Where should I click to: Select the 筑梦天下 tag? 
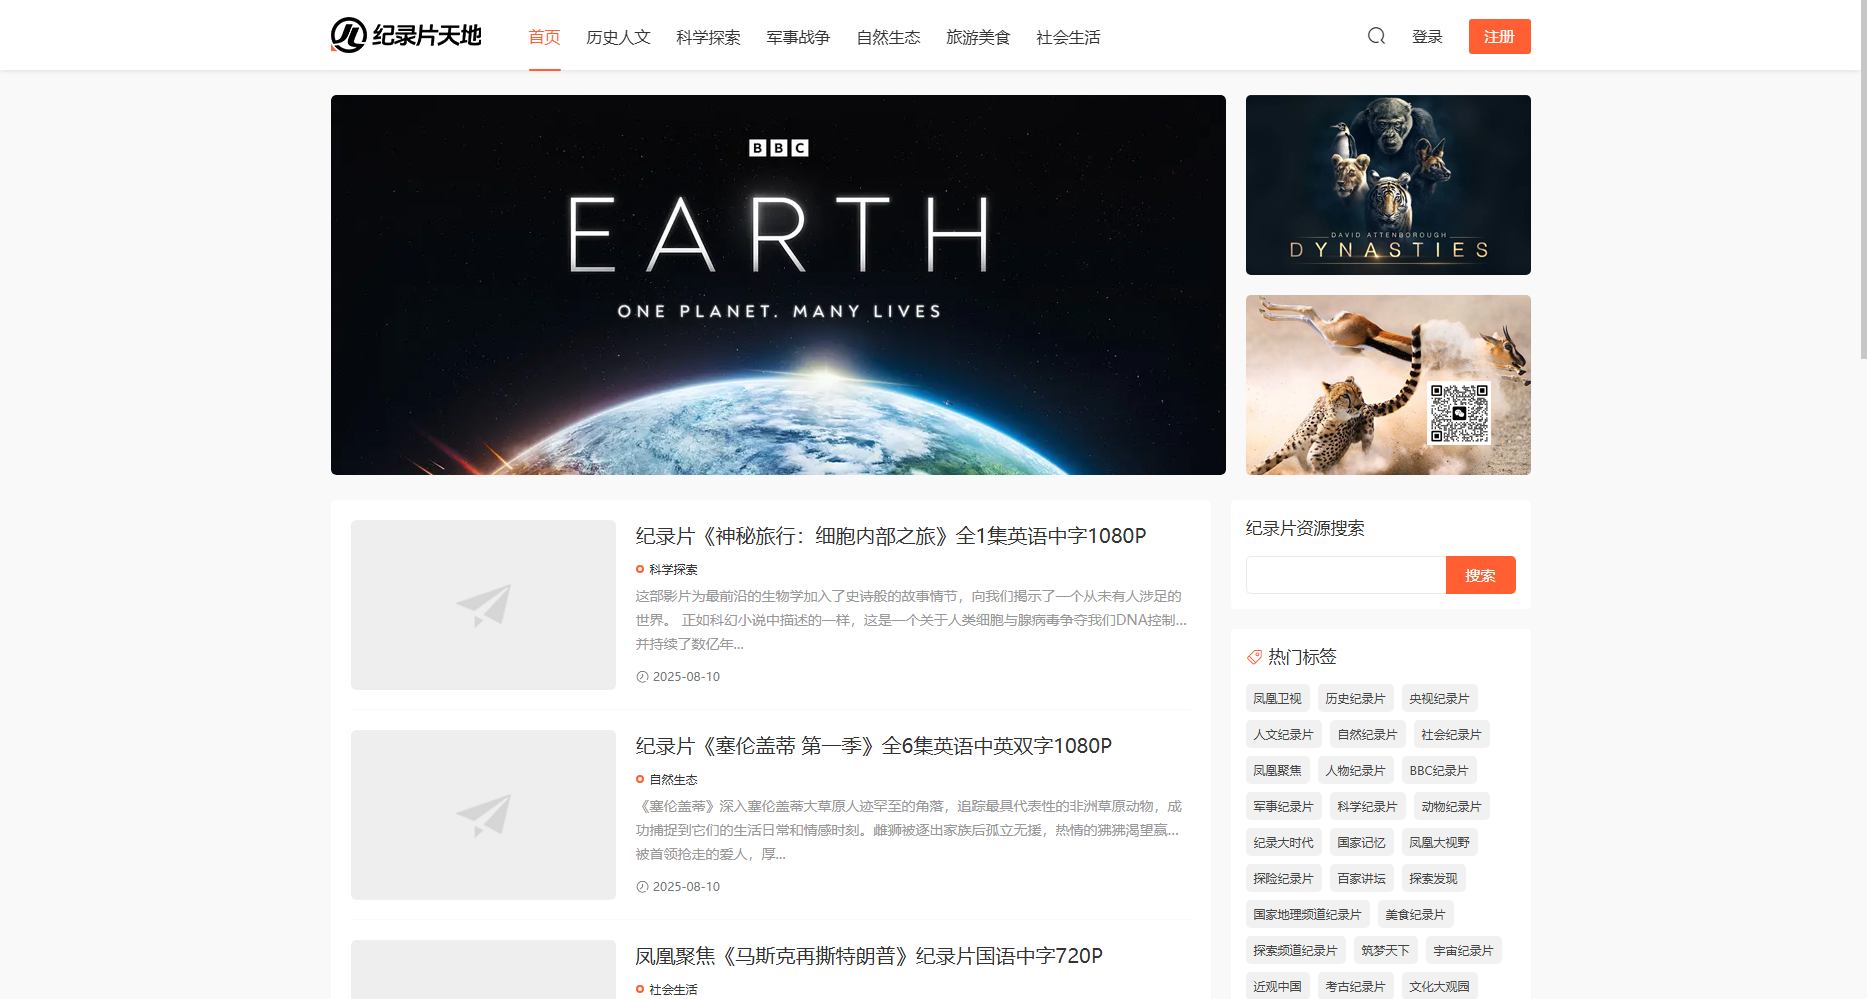(x=1385, y=951)
